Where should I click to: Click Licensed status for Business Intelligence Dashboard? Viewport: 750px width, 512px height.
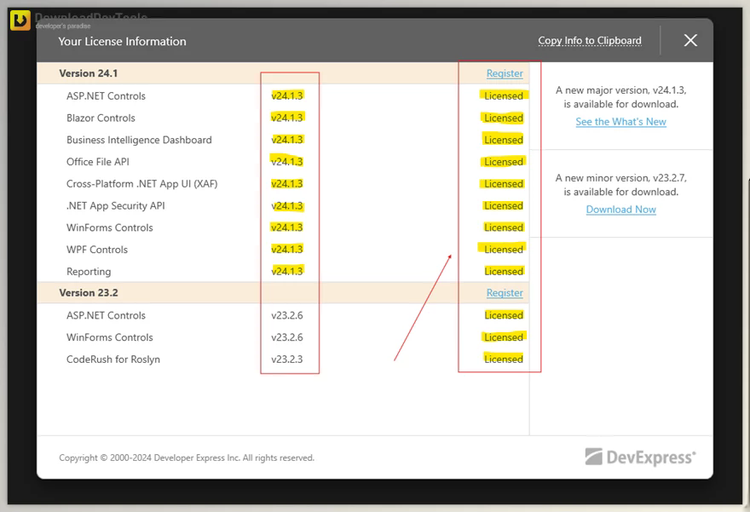pos(503,140)
